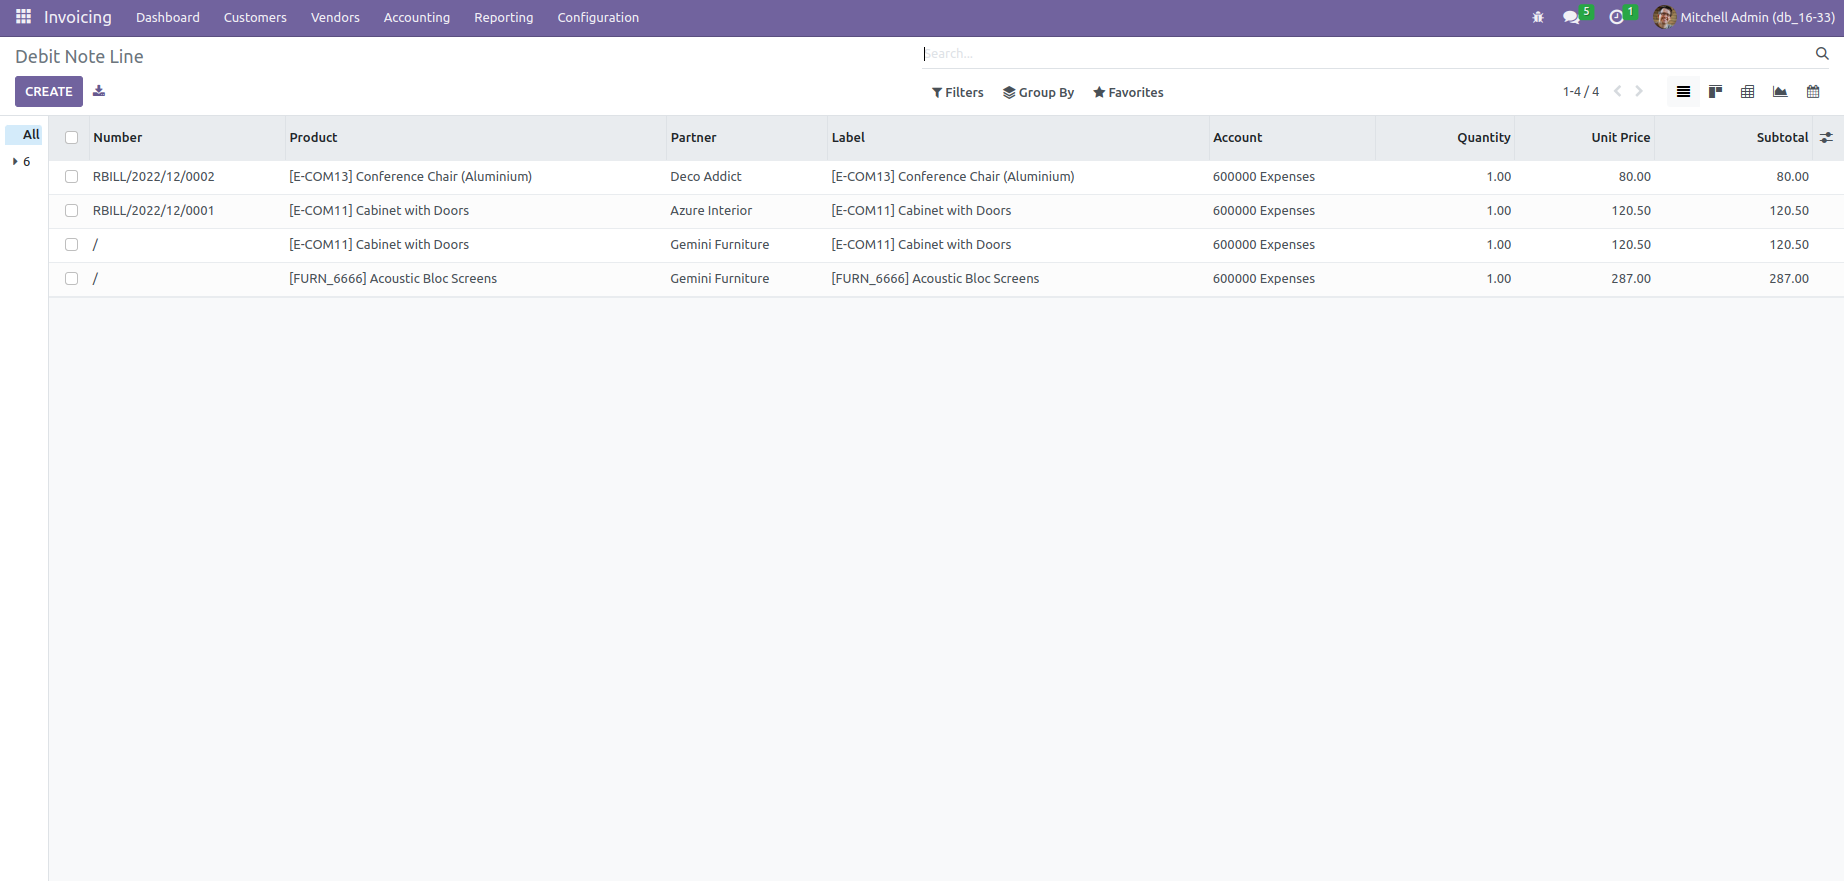Screen dimensions: 1844x881
Task: Open the Accounting menu
Action: click(x=417, y=18)
